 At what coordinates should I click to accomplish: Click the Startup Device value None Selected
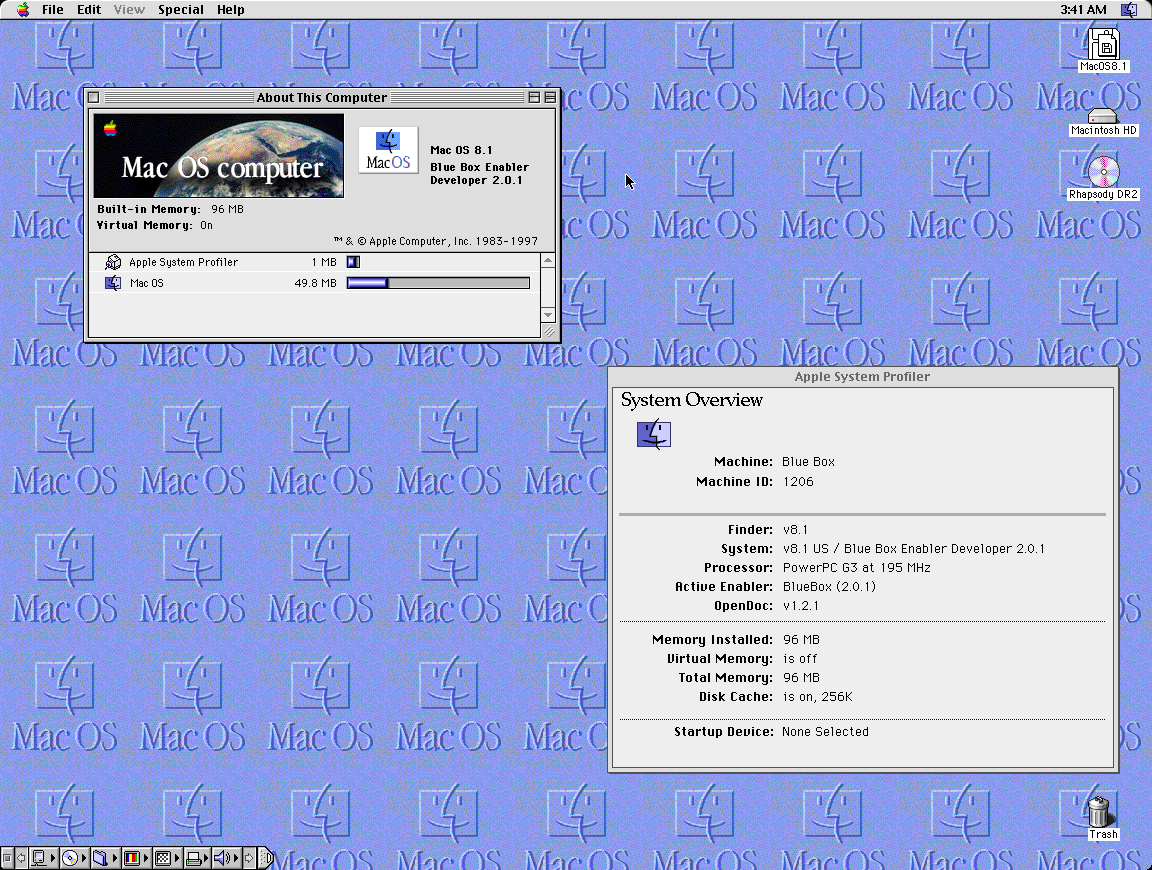pyautogui.click(x=825, y=732)
